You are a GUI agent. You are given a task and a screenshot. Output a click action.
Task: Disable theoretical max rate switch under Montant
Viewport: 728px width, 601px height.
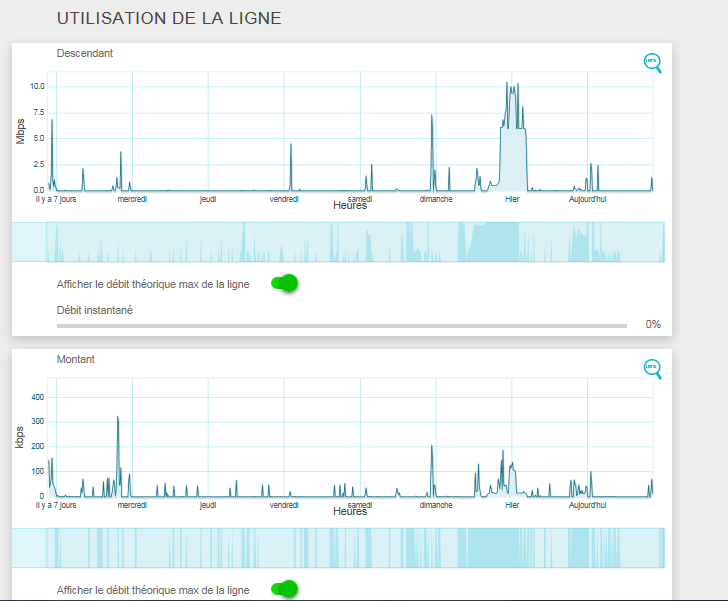[285, 589]
